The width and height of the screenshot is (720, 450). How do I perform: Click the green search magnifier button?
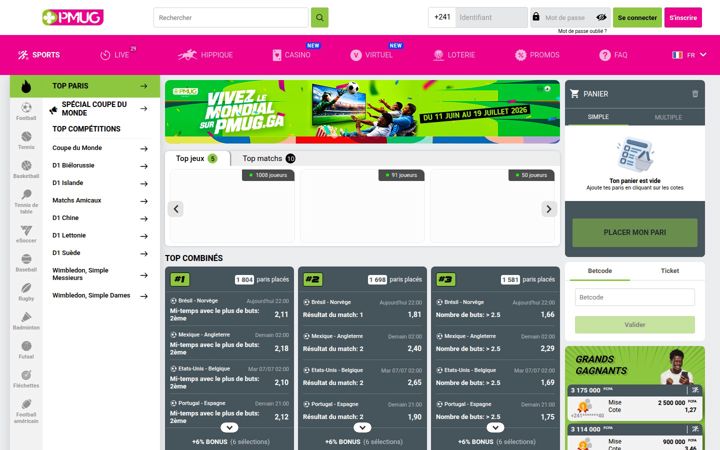point(320,17)
